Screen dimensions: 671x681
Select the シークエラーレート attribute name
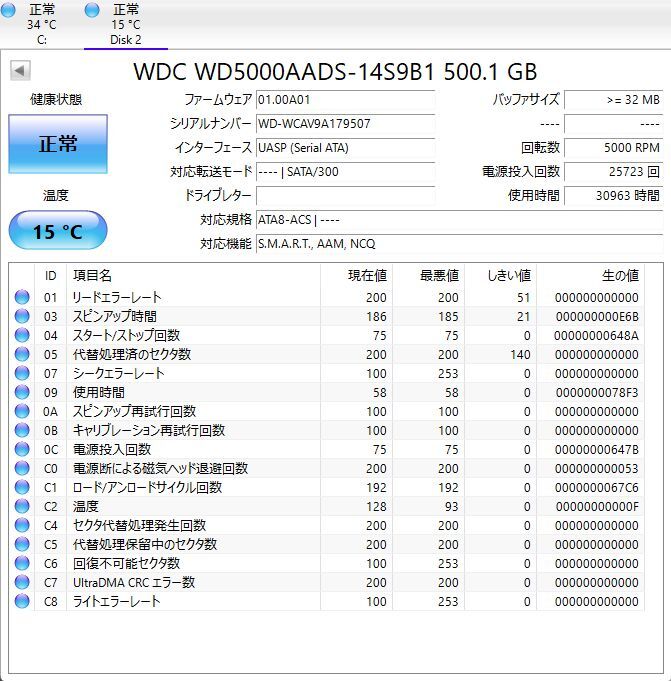coord(118,374)
